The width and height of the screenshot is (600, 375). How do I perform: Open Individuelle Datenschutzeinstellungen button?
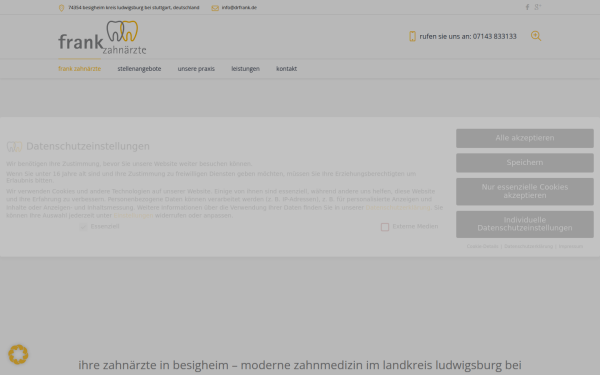[525, 224]
